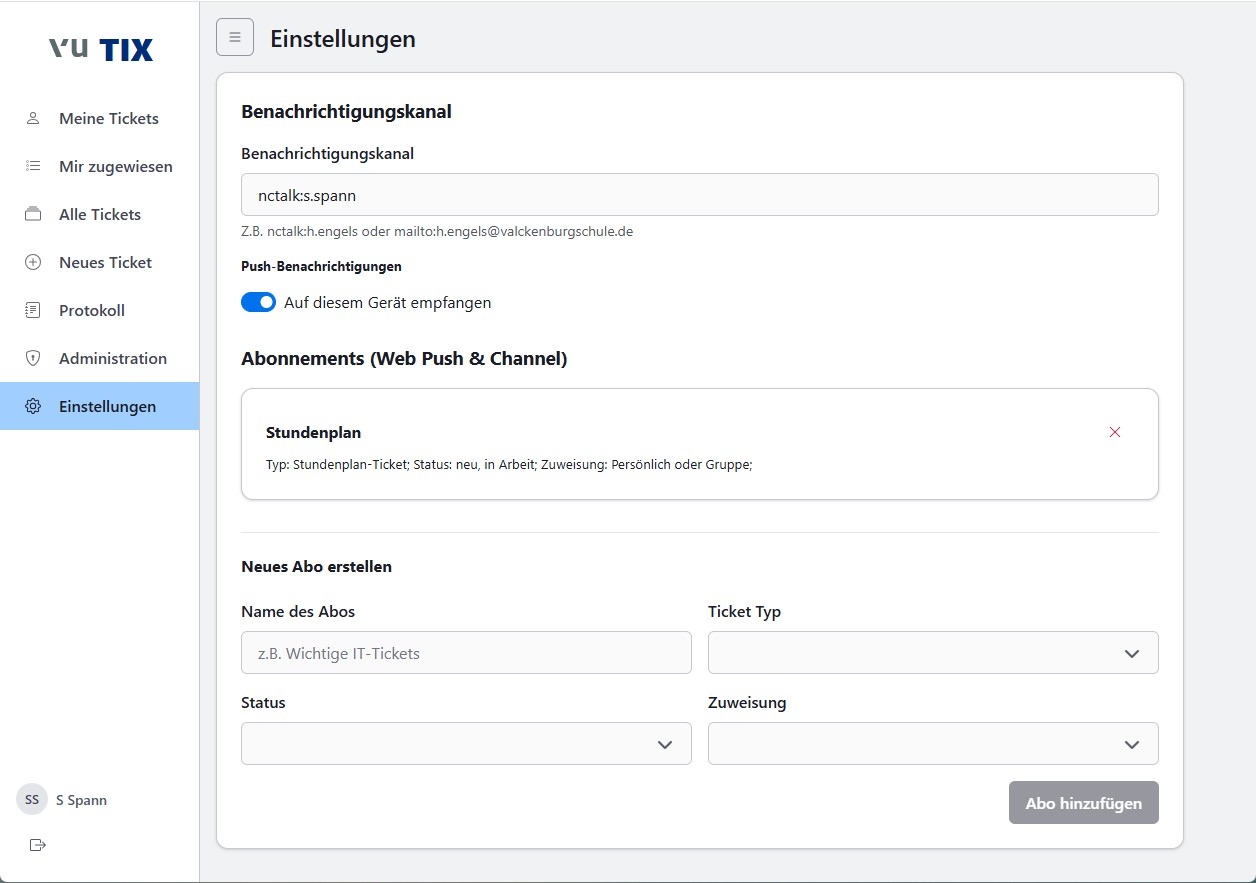This screenshot has height=883, width=1256.
Task: Open the Zuweisung dropdown
Action: click(932, 744)
